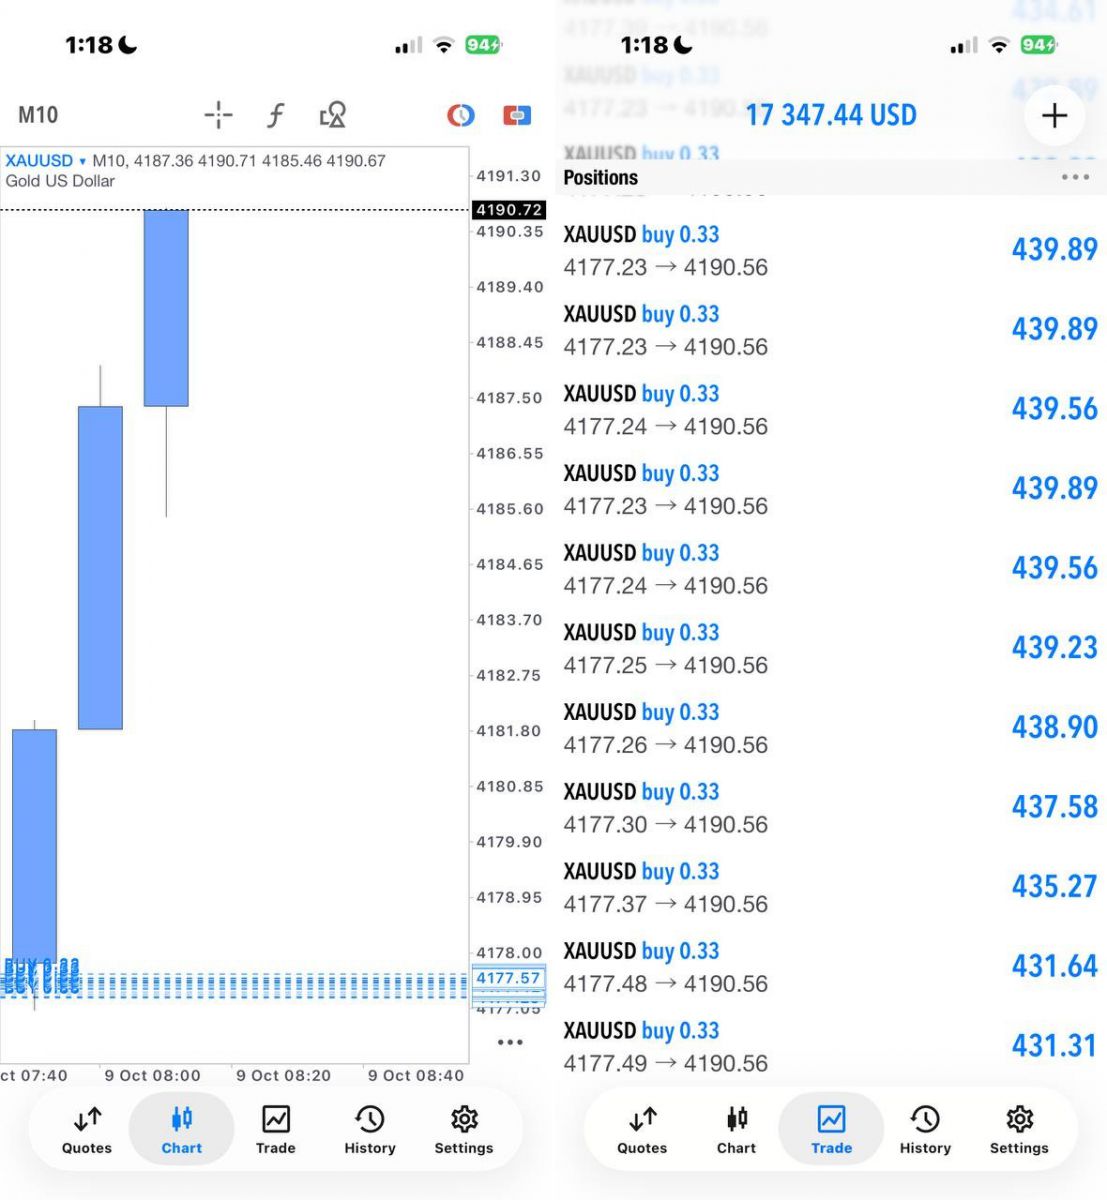Select the position opened at 4177.37
Image resolution: width=1107 pixels, height=1200 pixels.
pyautogui.click(x=831, y=887)
